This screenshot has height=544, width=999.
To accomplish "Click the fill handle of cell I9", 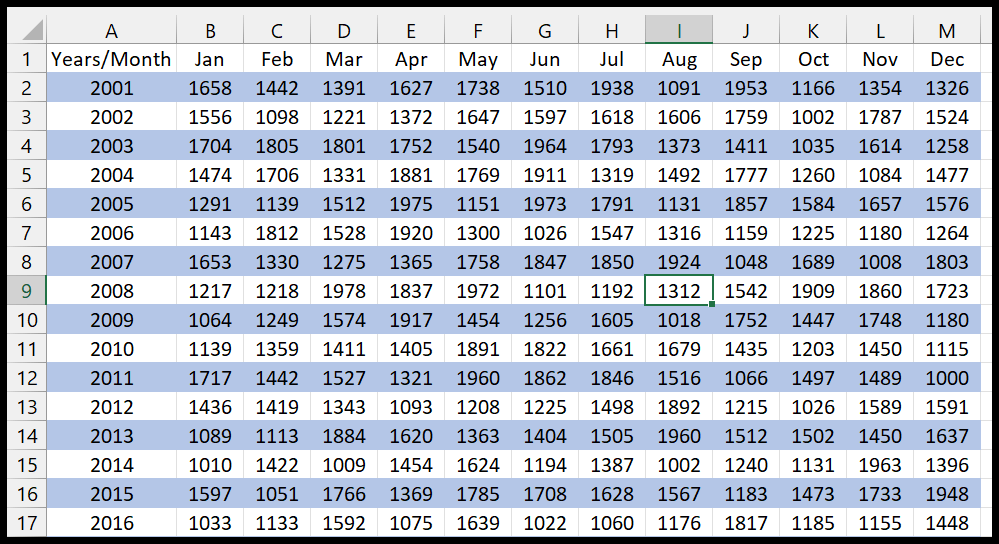I will [x=712, y=304].
